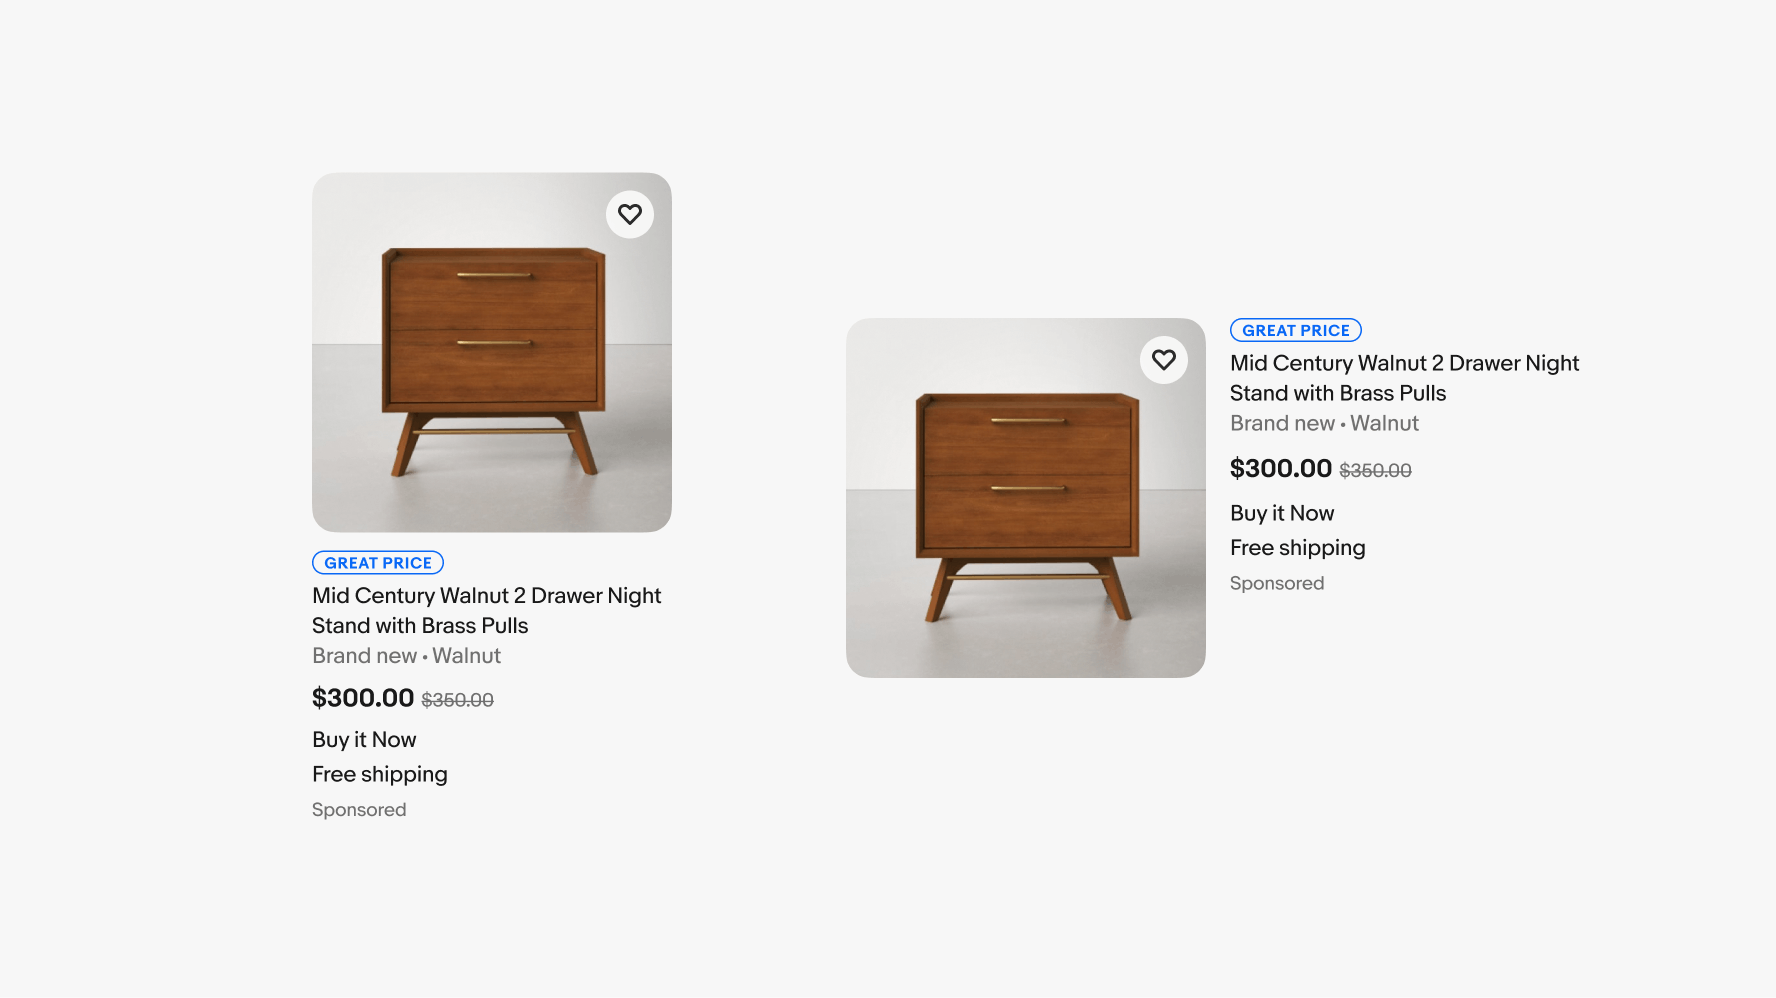1776x998 pixels.
Task: Click the GREAT PRICE badge below the vertical card image
Action: (x=378, y=563)
